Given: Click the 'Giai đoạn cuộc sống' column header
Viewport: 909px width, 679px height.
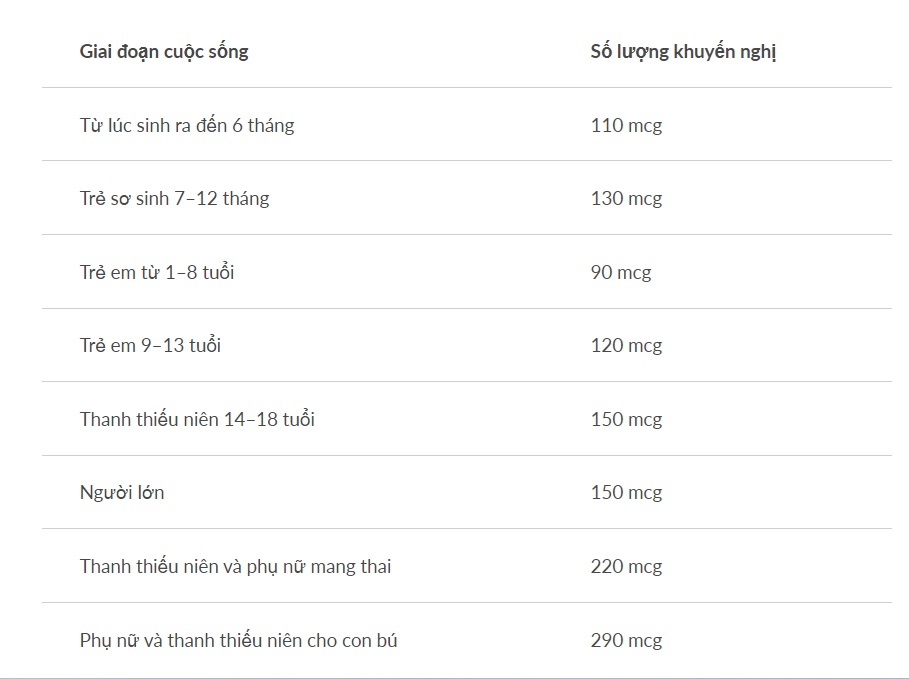Looking at the screenshot, I should [164, 51].
